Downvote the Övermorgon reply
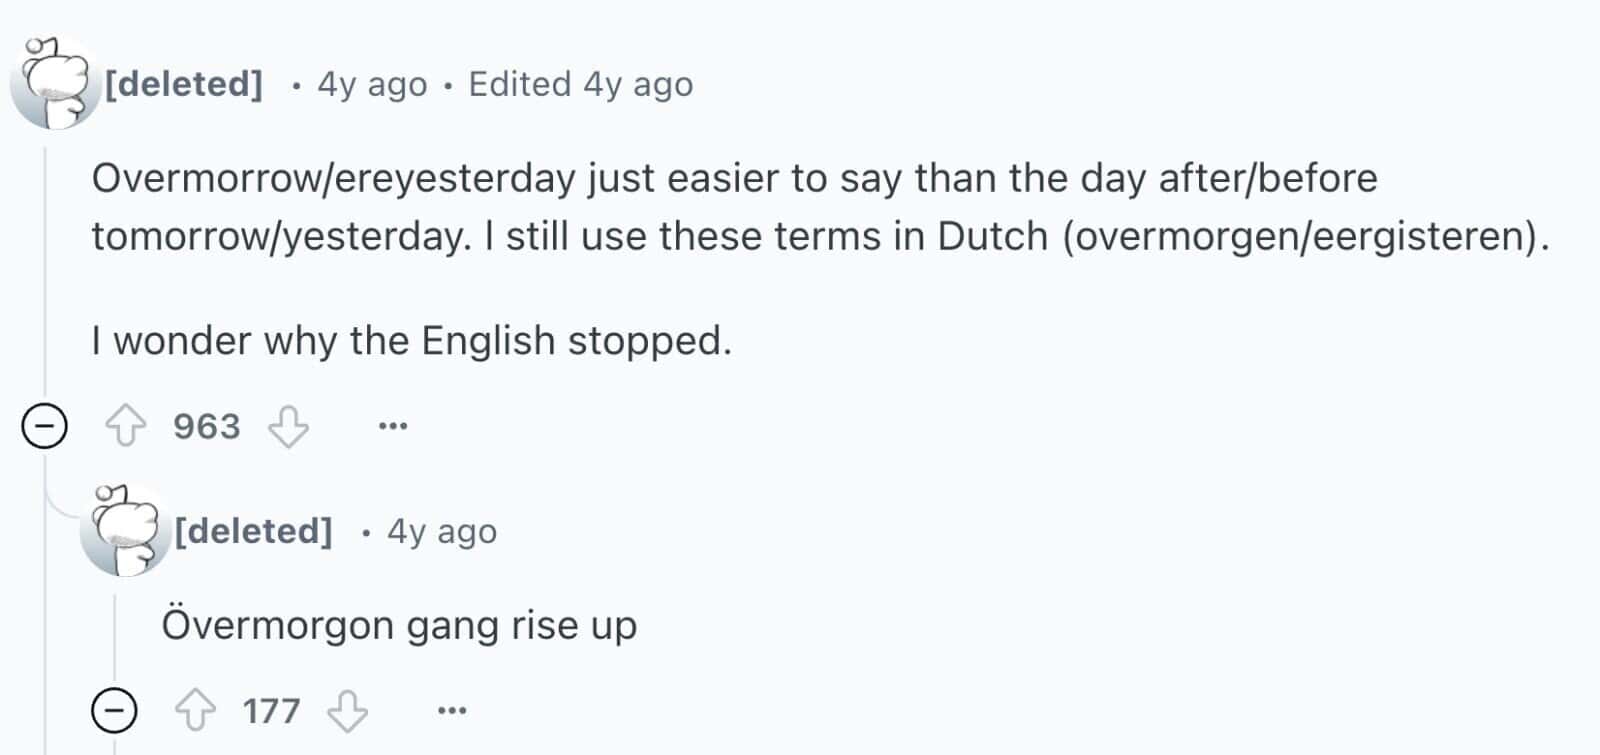The image size is (1600, 755). coord(348,711)
